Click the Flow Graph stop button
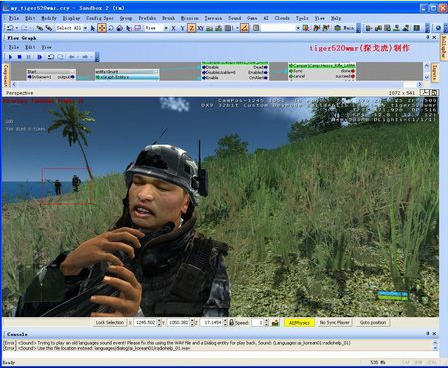 (x=19, y=57)
